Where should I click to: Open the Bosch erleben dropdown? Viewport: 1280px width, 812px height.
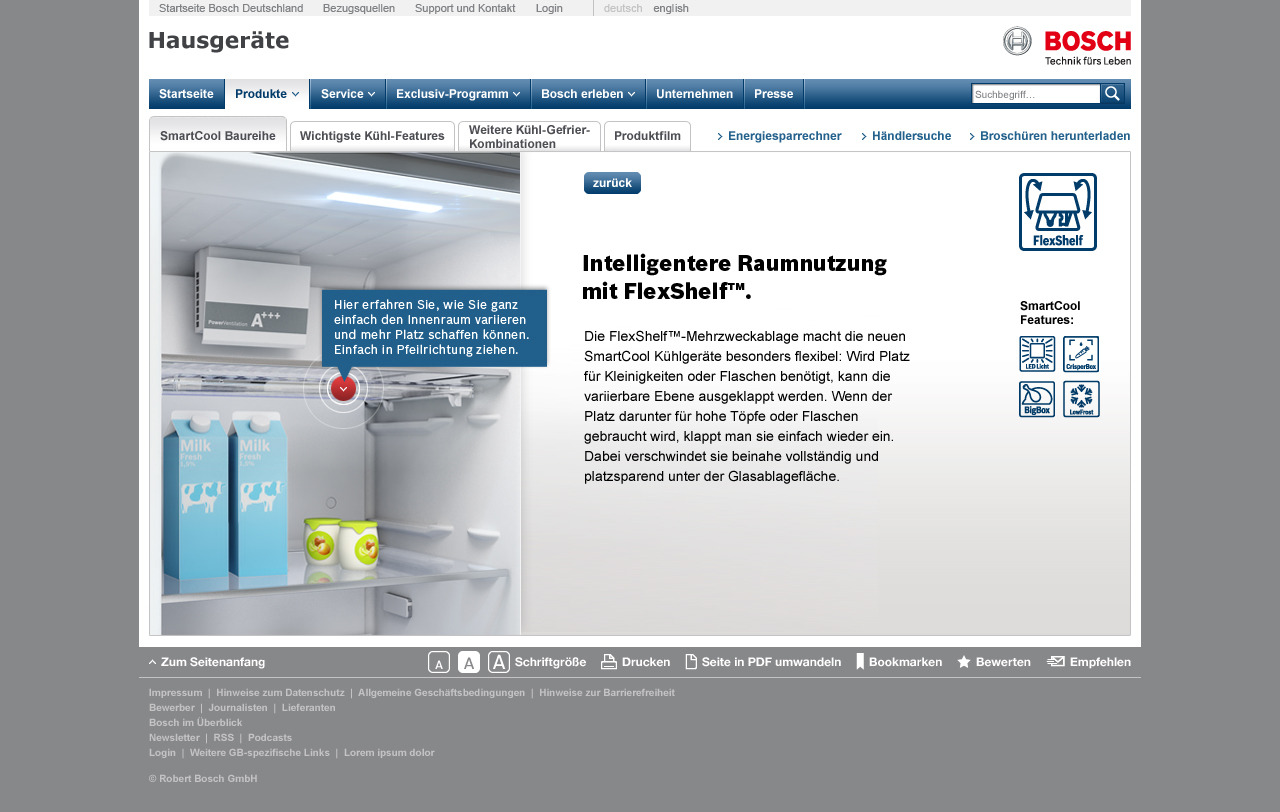(587, 93)
